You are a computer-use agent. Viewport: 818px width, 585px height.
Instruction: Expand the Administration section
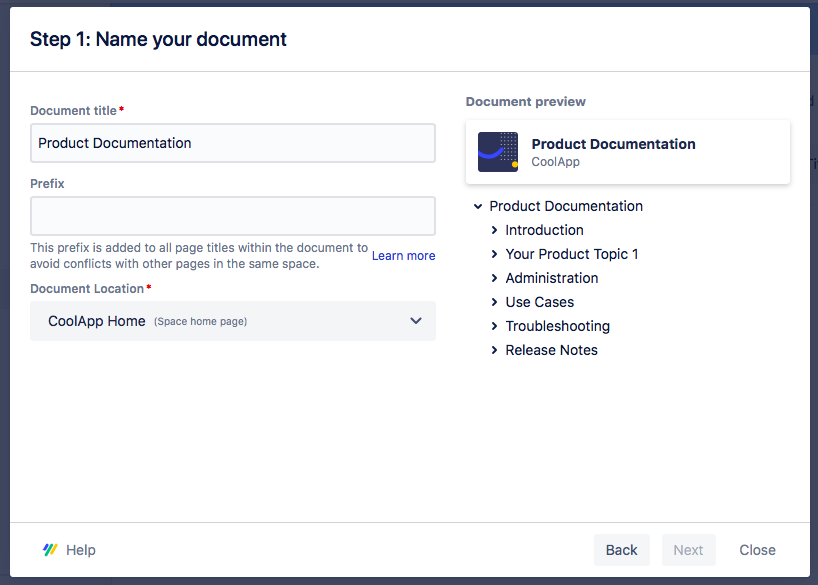(493, 278)
